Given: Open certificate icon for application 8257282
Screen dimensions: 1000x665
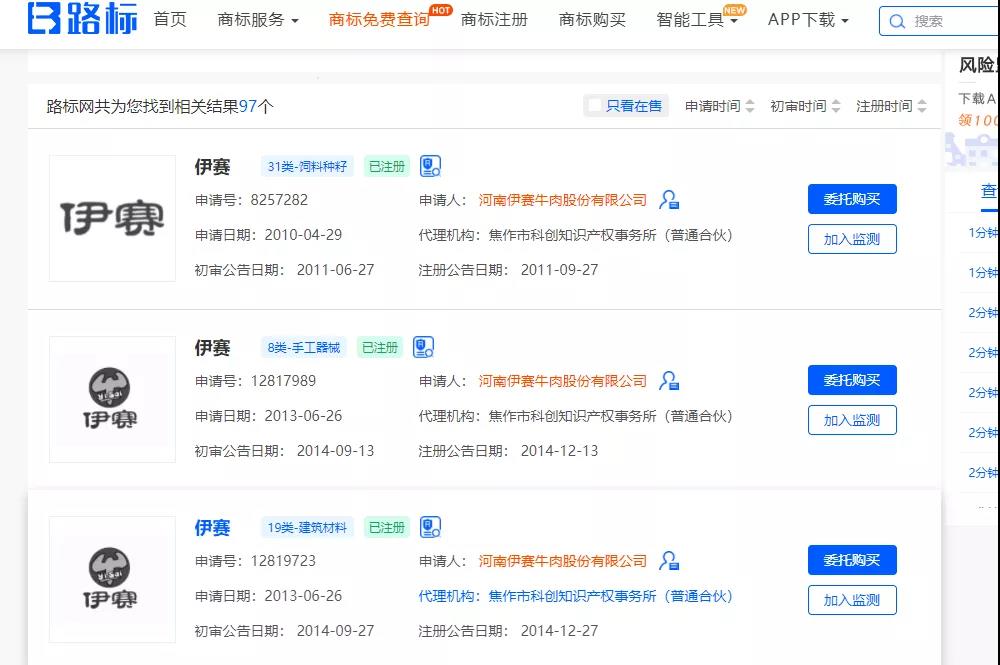Looking at the screenshot, I should [430, 166].
